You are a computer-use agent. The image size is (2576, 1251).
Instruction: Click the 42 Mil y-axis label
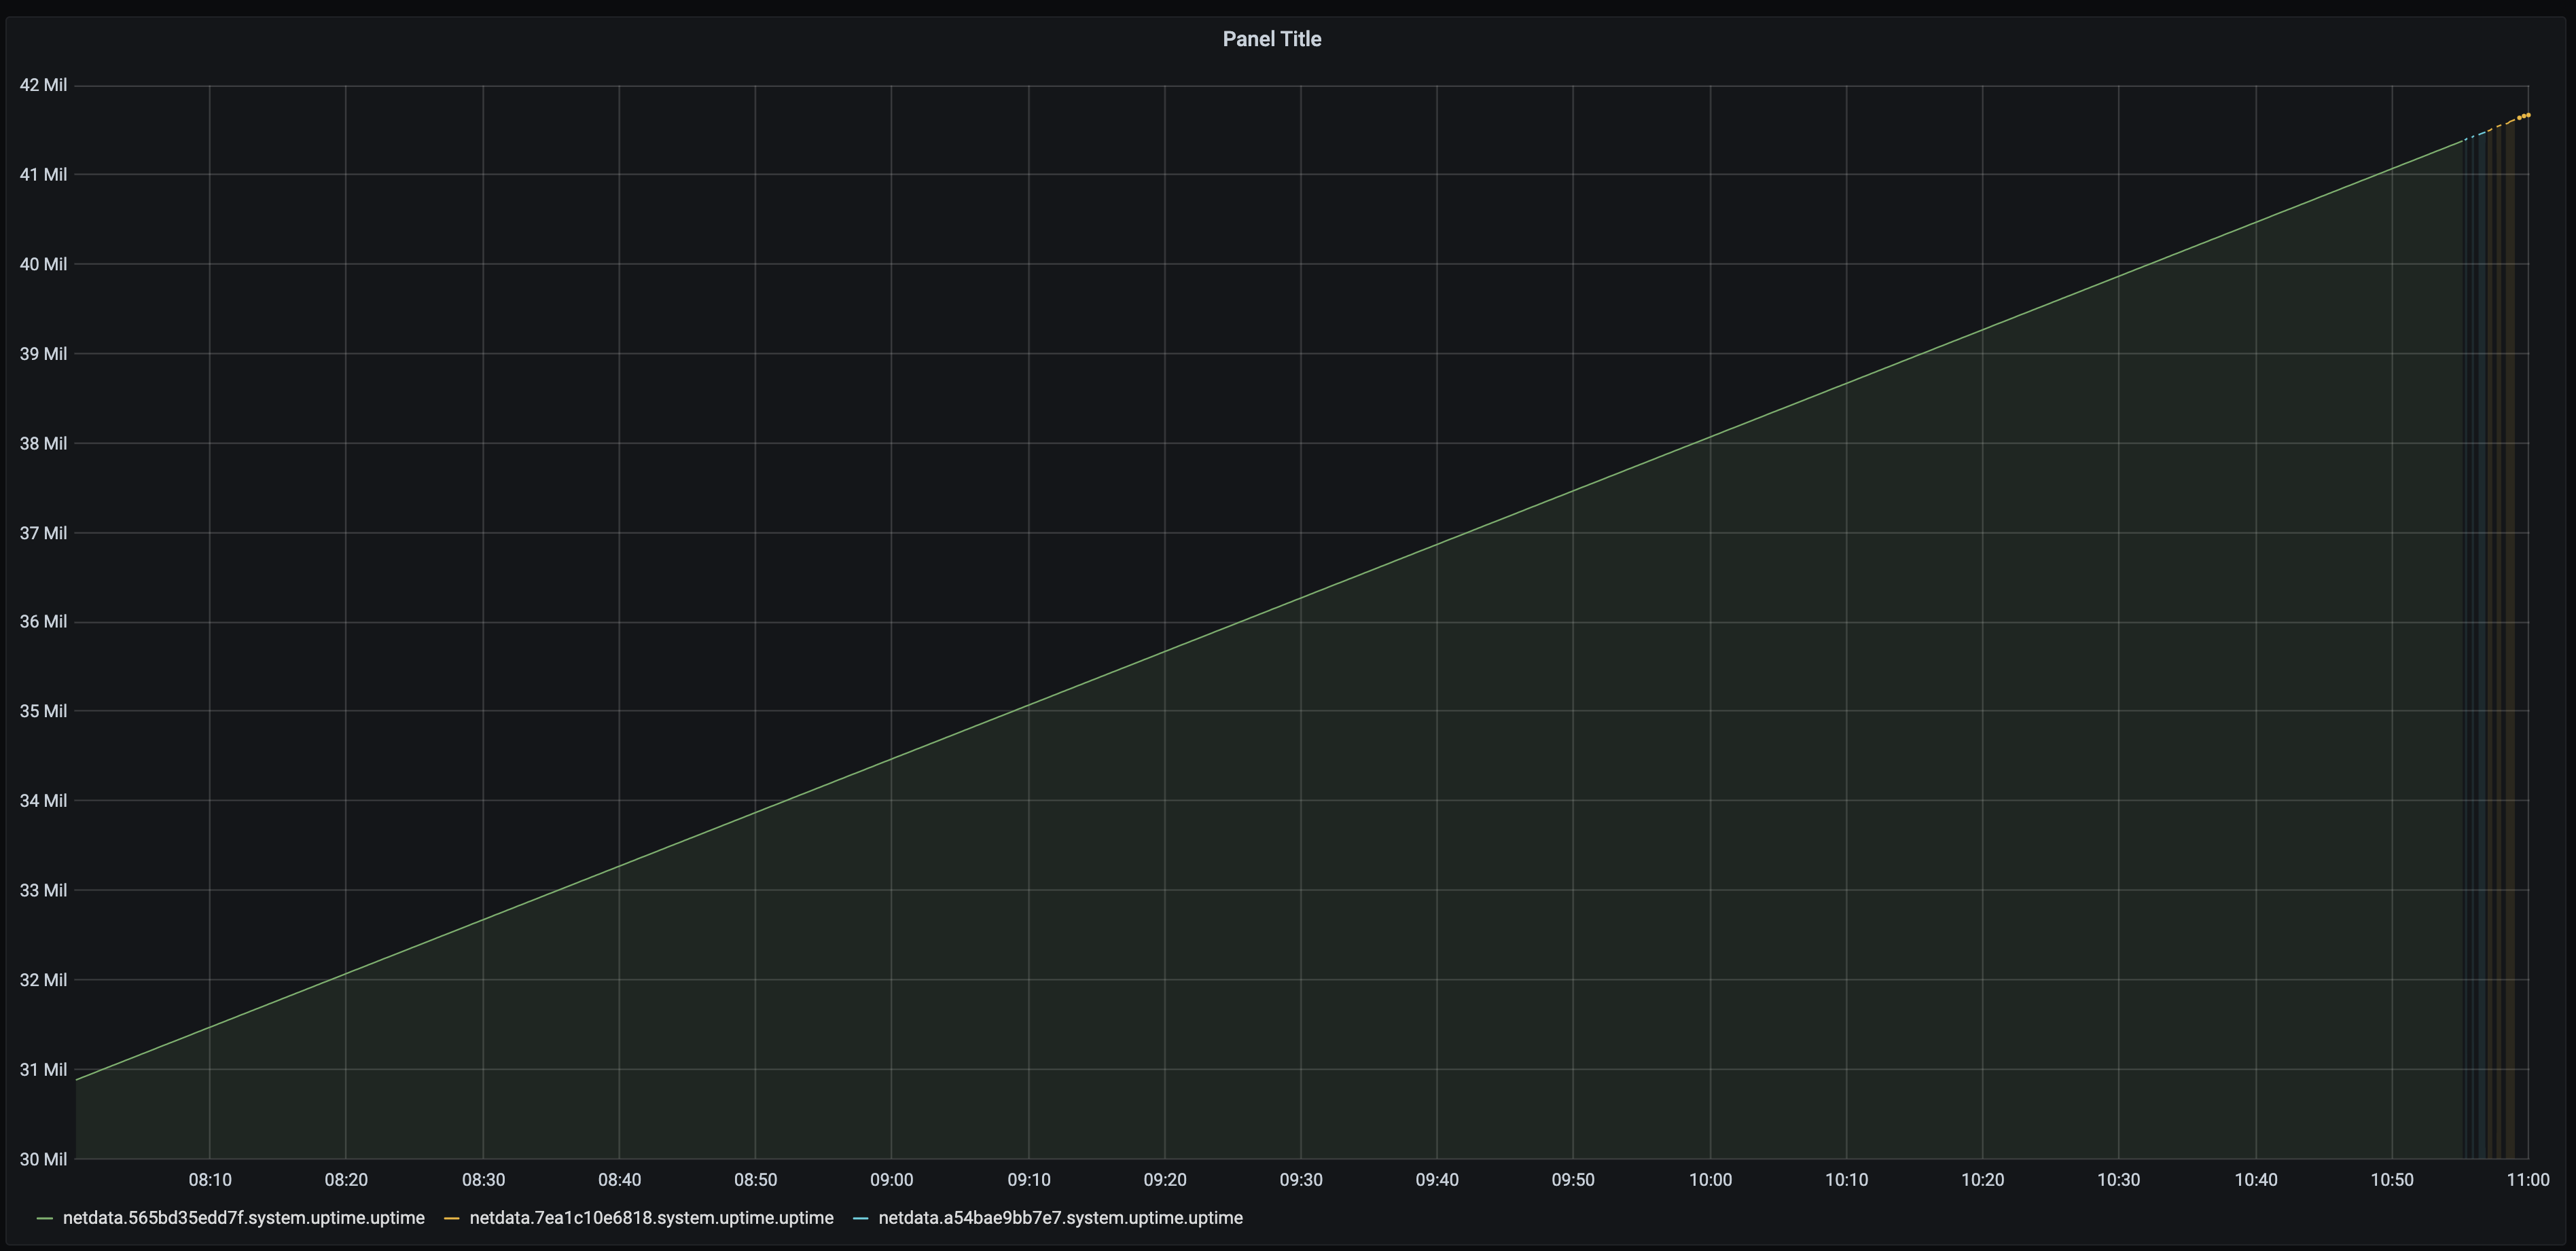[44, 85]
